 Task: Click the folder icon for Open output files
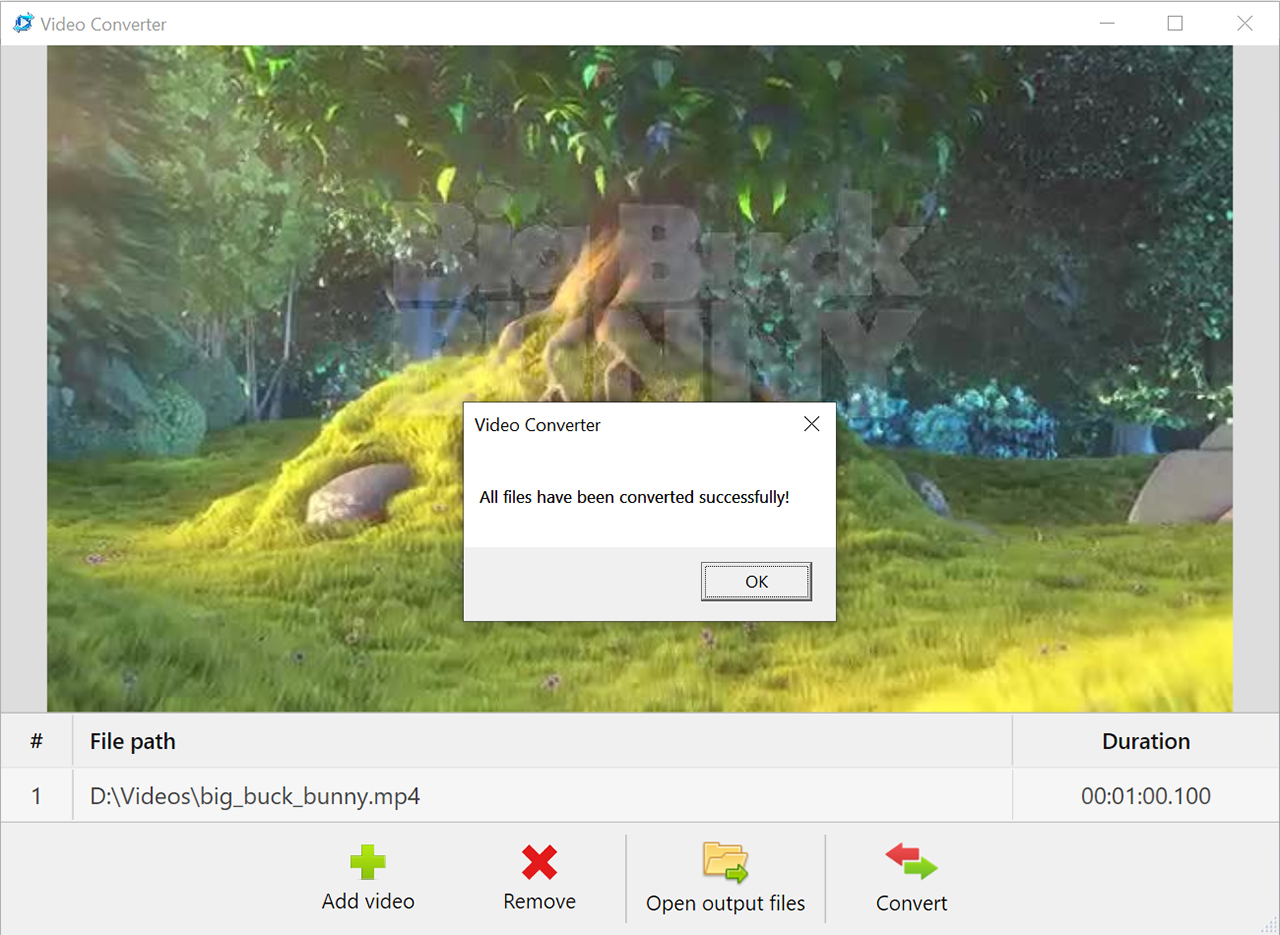point(725,862)
